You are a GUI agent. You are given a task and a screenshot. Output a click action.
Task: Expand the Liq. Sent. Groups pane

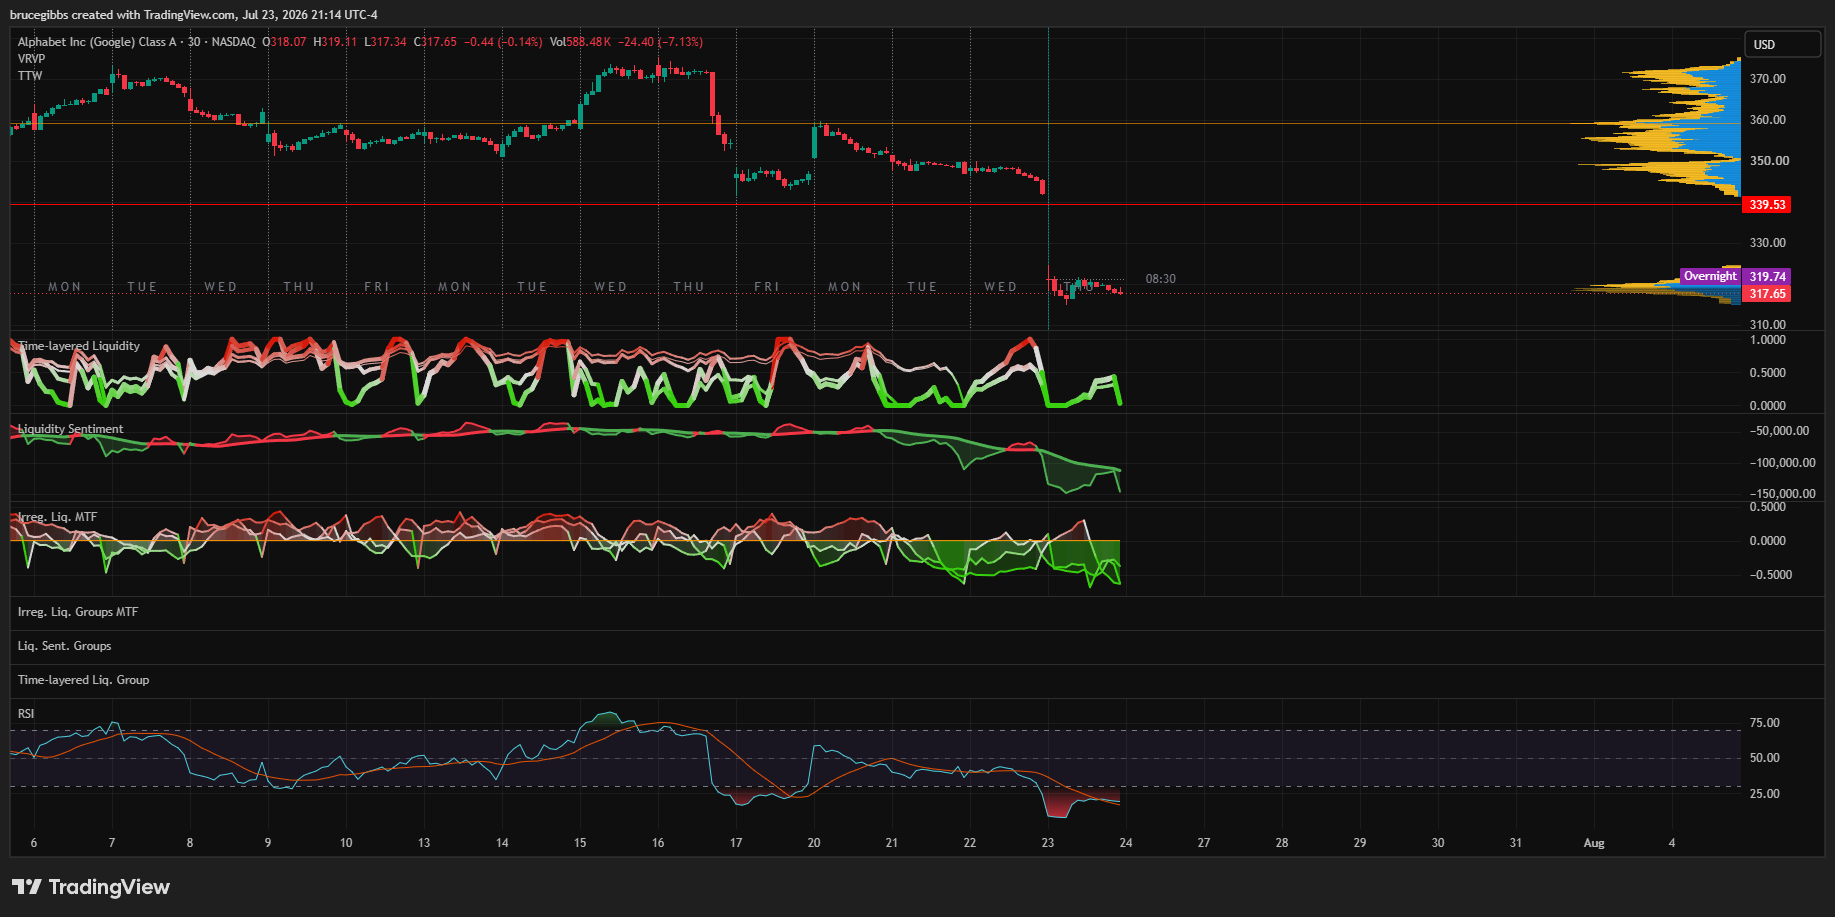click(64, 646)
